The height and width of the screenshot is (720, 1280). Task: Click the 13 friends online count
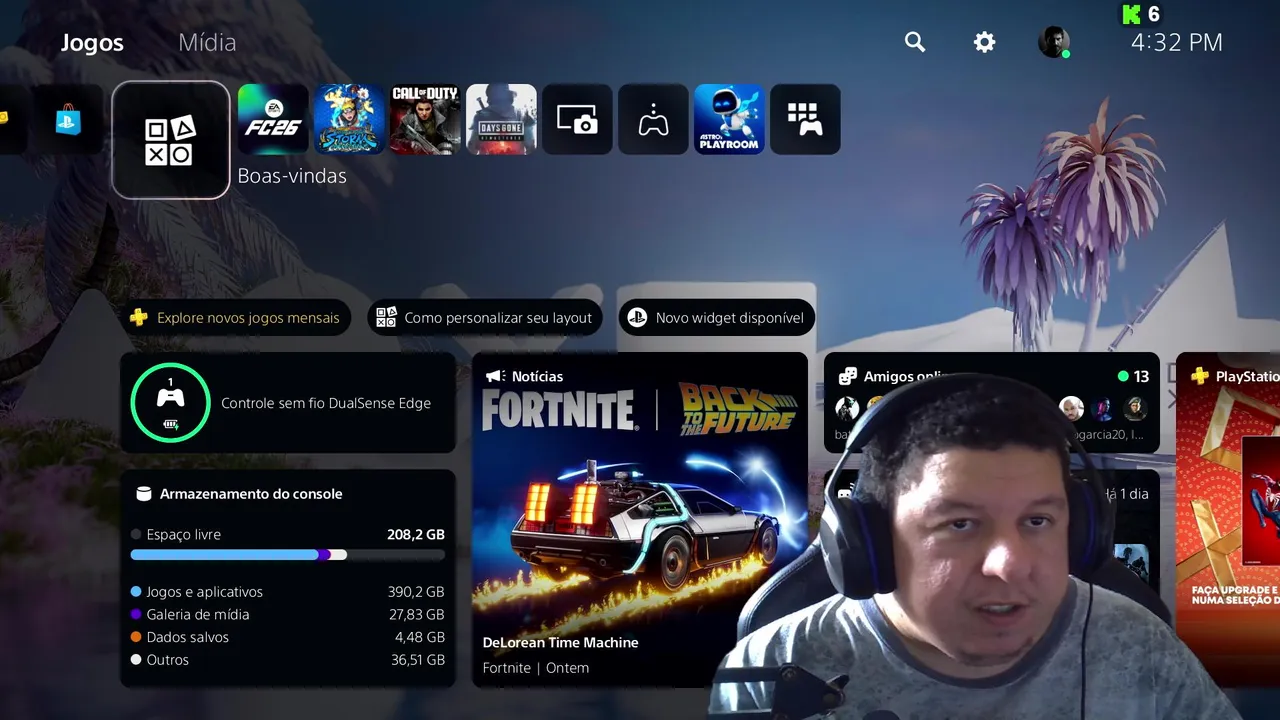1141,376
